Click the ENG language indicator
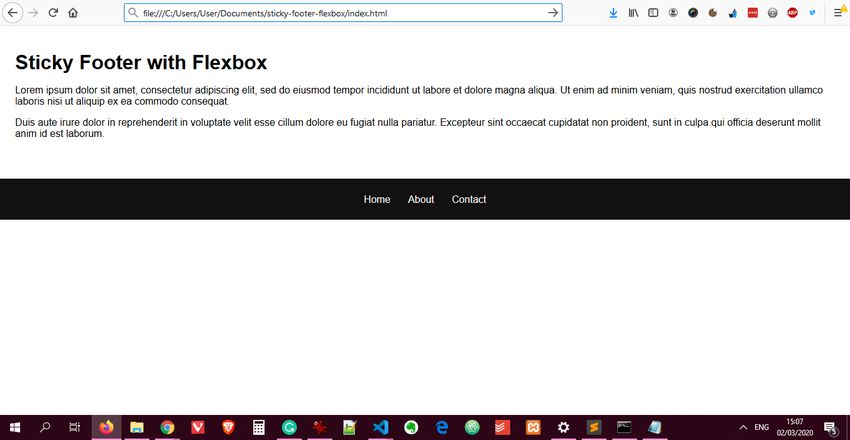The width and height of the screenshot is (850, 440). (761, 428)
